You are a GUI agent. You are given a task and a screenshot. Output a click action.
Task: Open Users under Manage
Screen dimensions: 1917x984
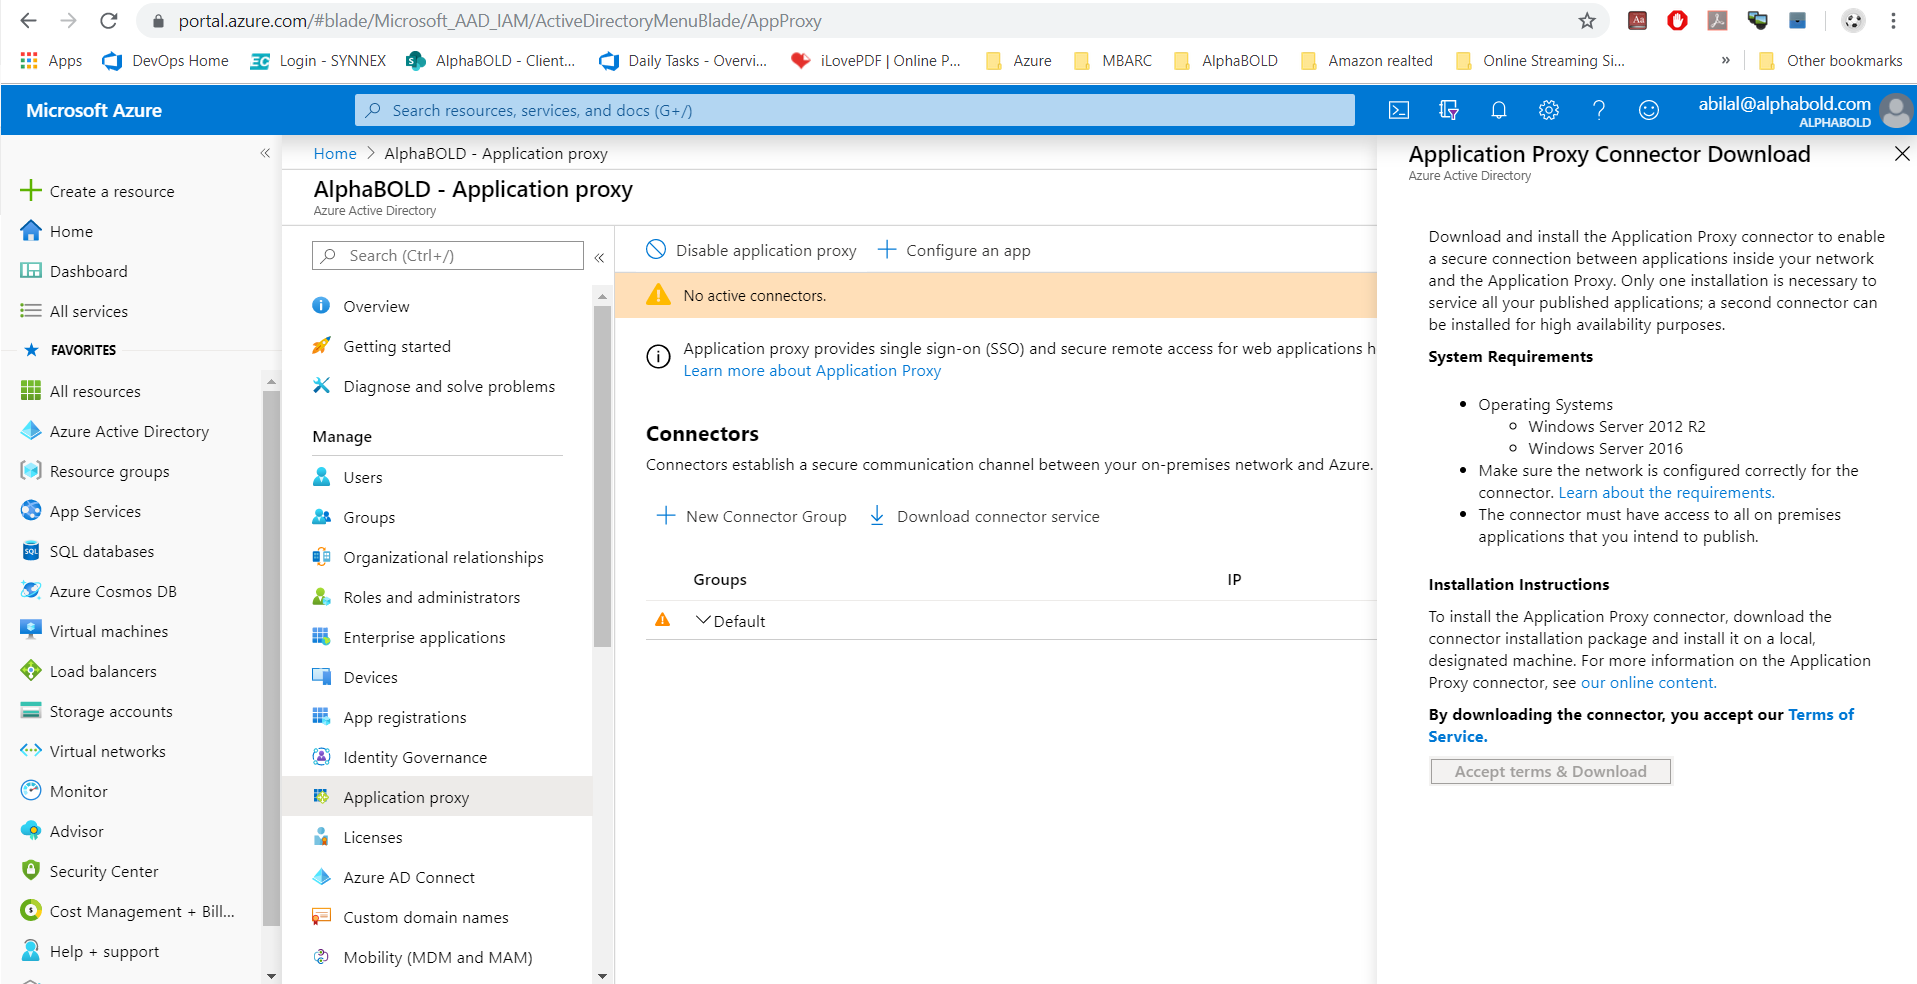coord(362,477)
